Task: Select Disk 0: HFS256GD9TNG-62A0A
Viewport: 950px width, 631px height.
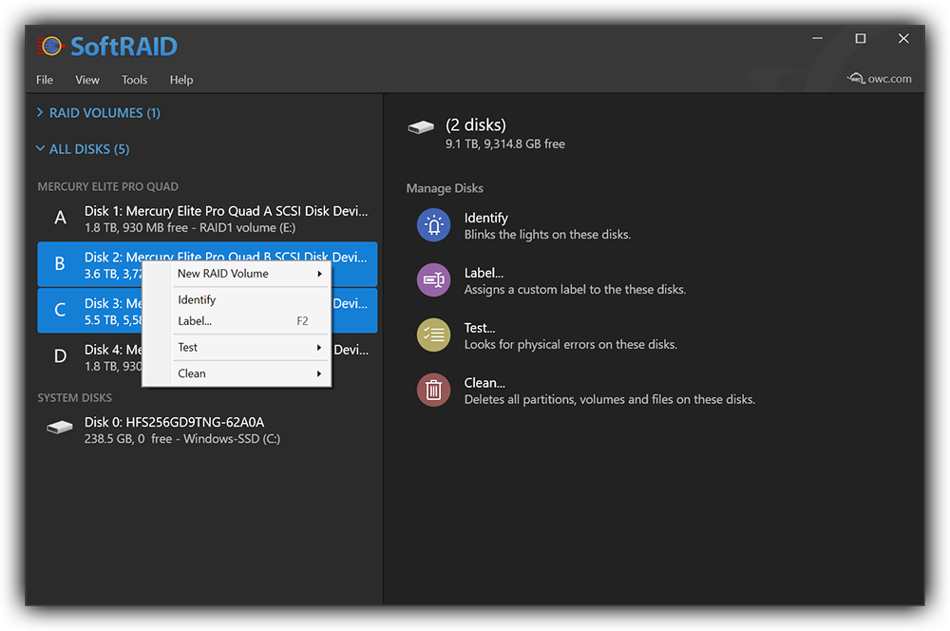Action: point(207,430)
